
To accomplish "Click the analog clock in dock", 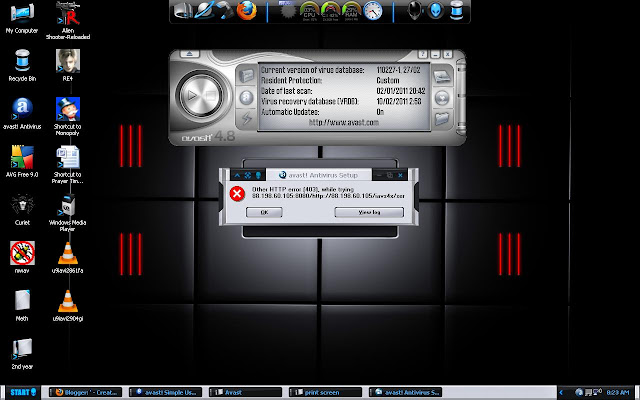I will coord(373,11).
